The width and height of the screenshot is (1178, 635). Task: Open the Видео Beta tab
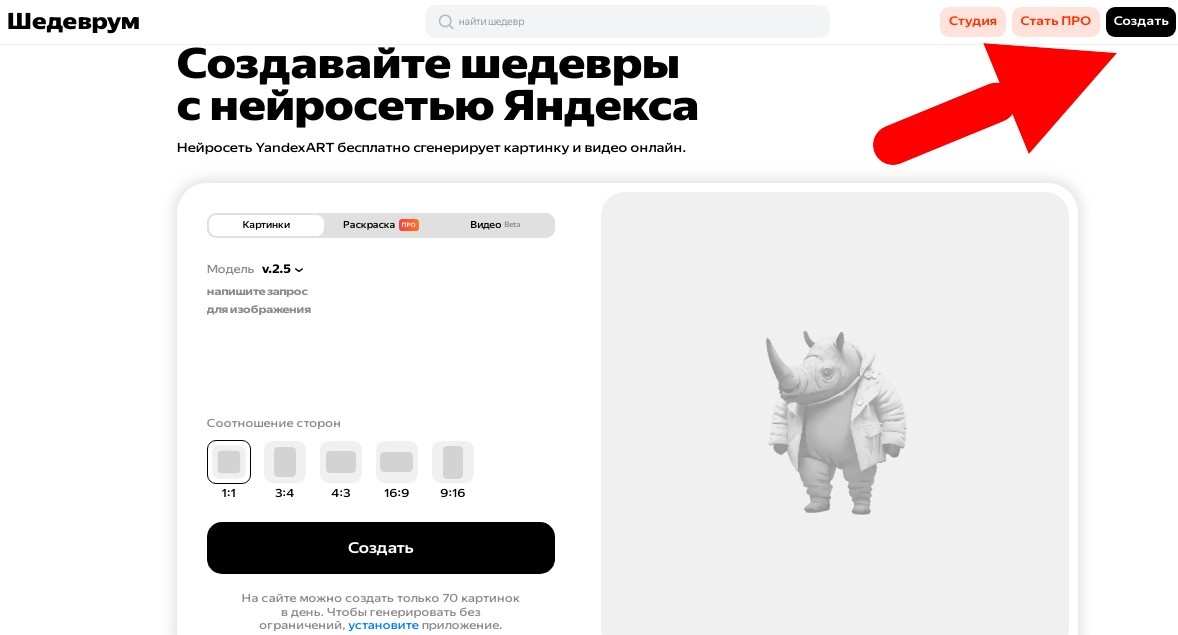pyautogui.click(x=495, y=225)
